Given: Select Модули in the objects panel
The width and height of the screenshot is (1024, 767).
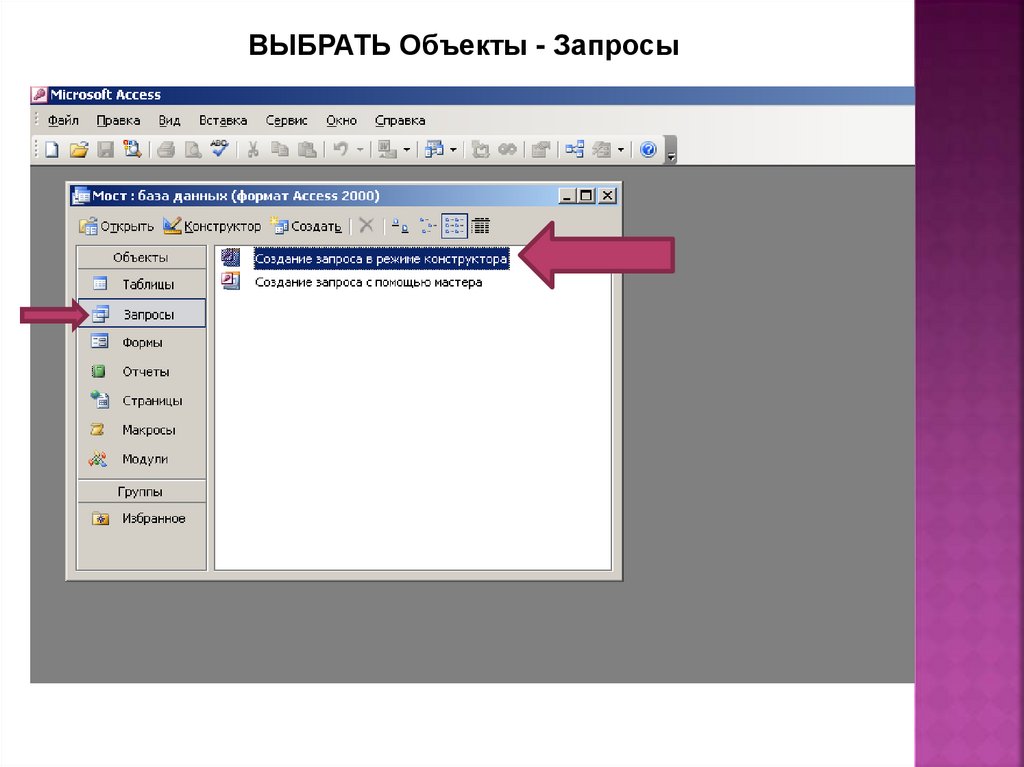Looking at the screenshot, I should (x=145, y=460).
